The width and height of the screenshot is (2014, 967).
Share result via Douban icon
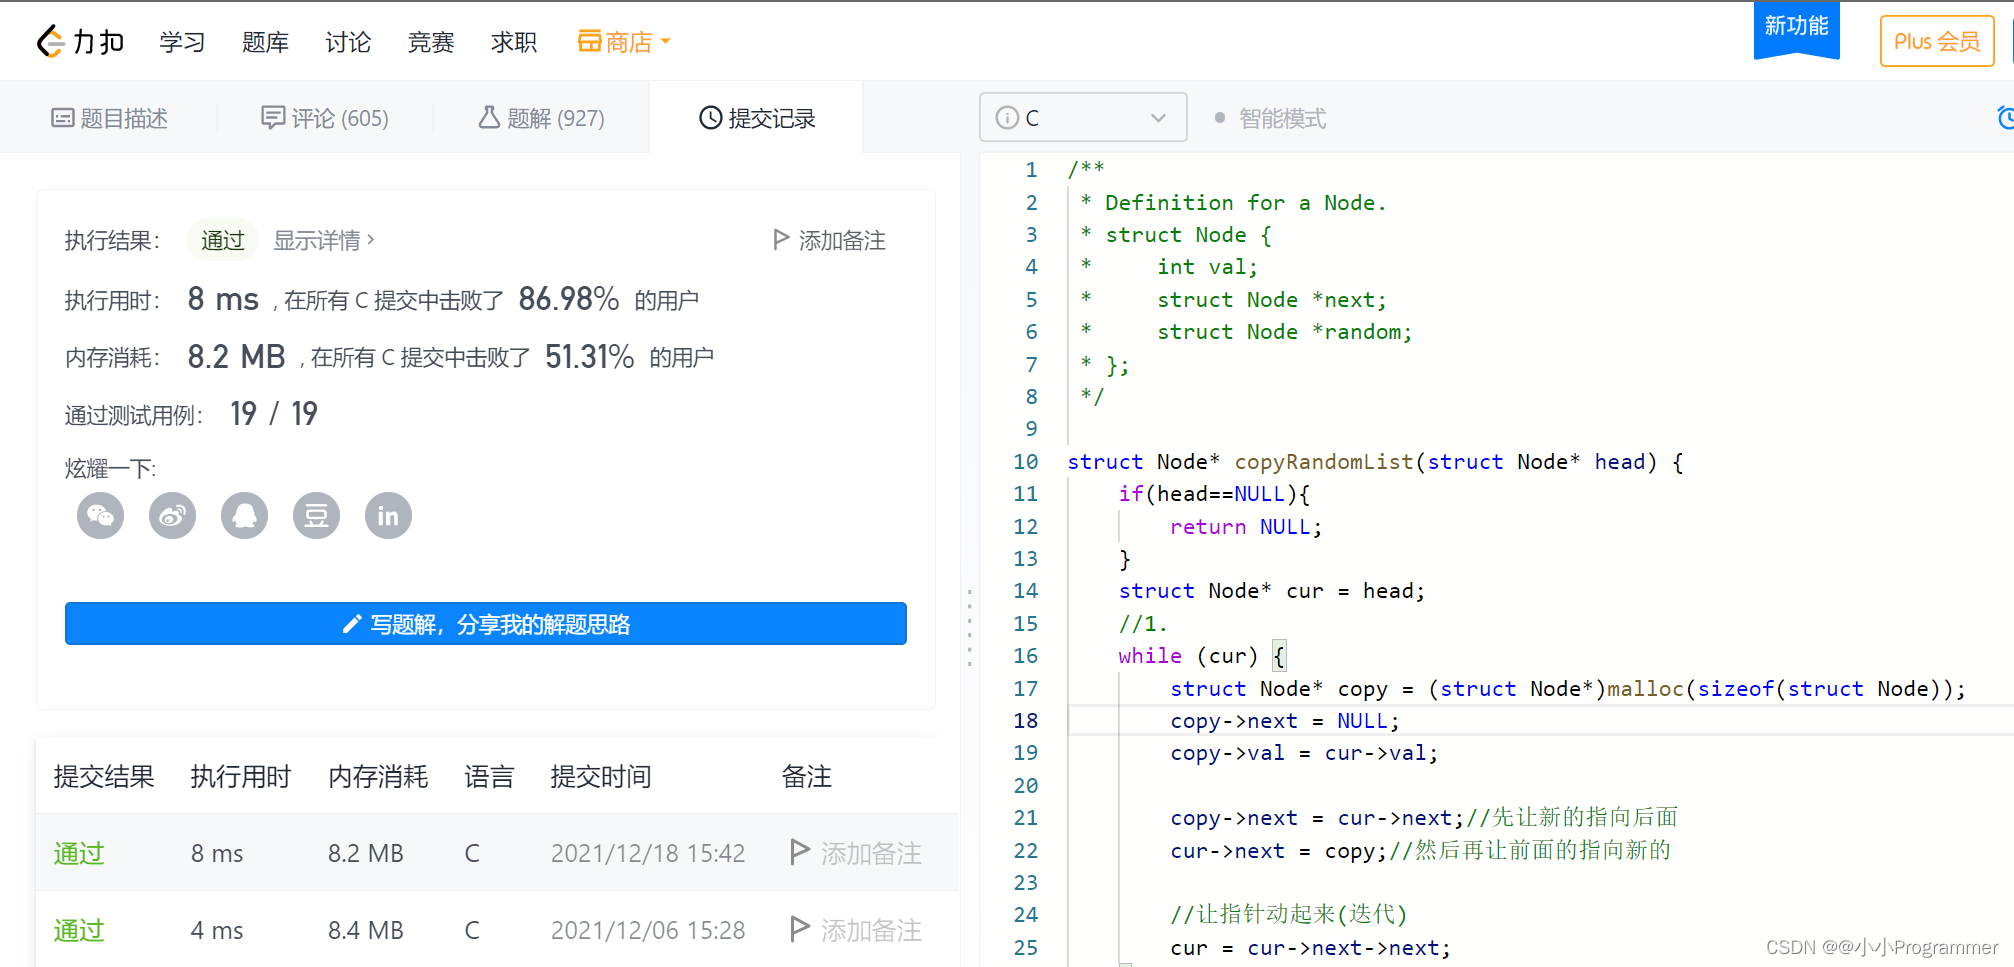pyautogui.click(x=317, y=516)
